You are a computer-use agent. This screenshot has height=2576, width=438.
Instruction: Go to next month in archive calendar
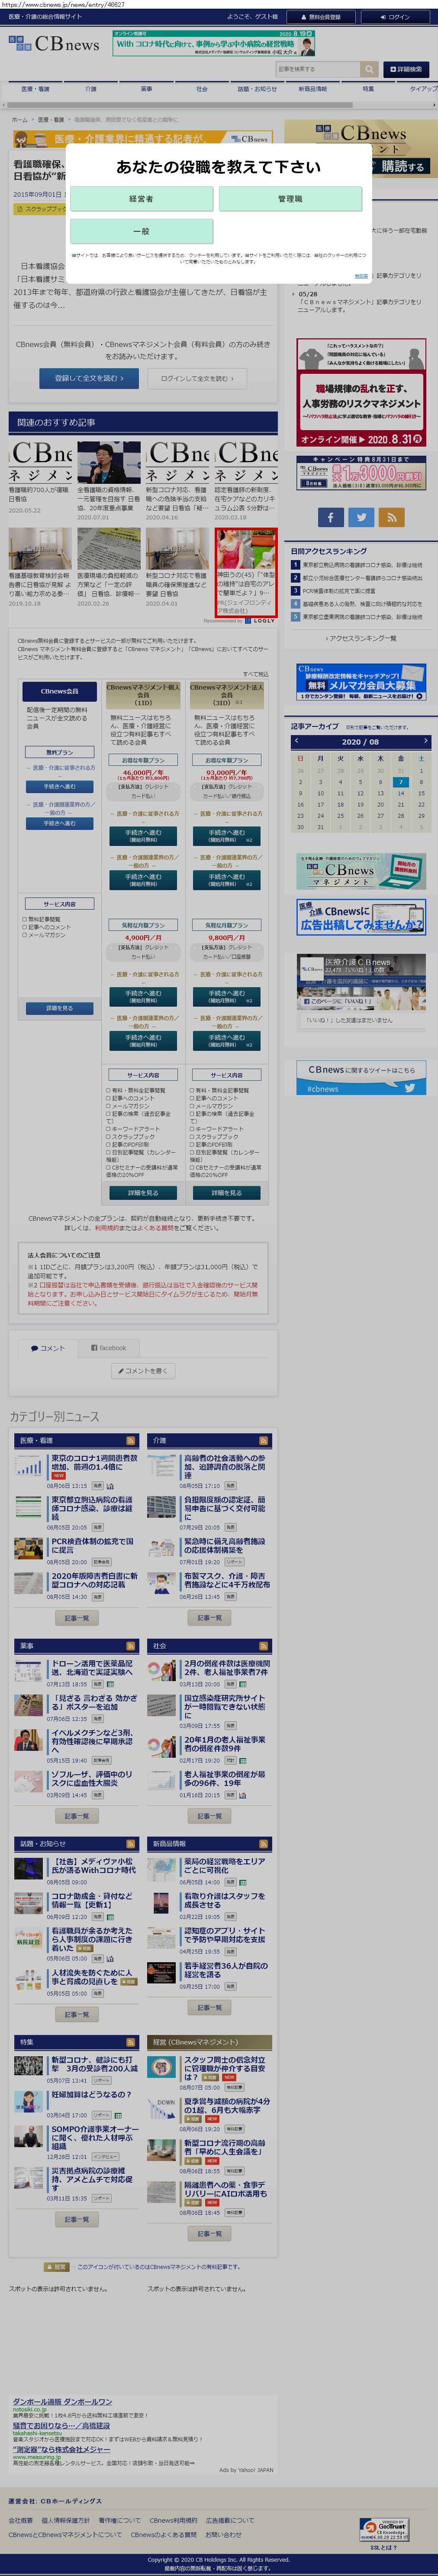point(425,741)
